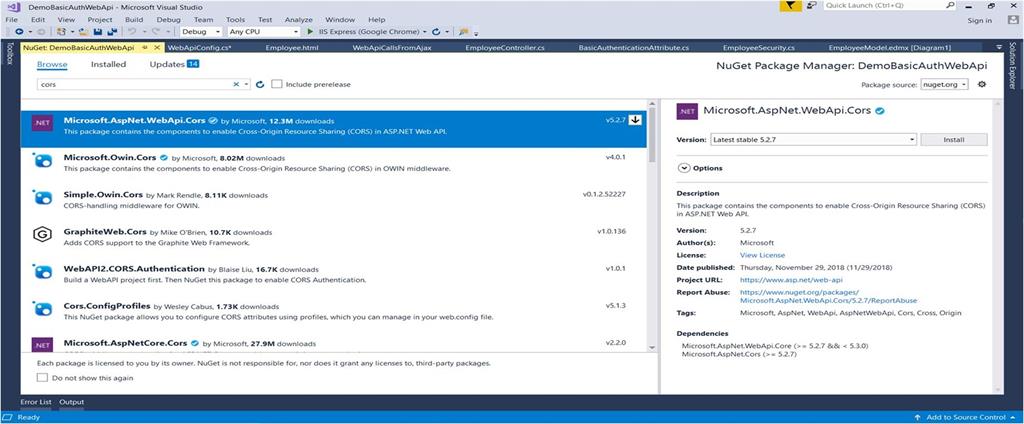Clear the cors search text with X
The height and width of the screenshot is (424, 1024).
[x=236, y=84]
